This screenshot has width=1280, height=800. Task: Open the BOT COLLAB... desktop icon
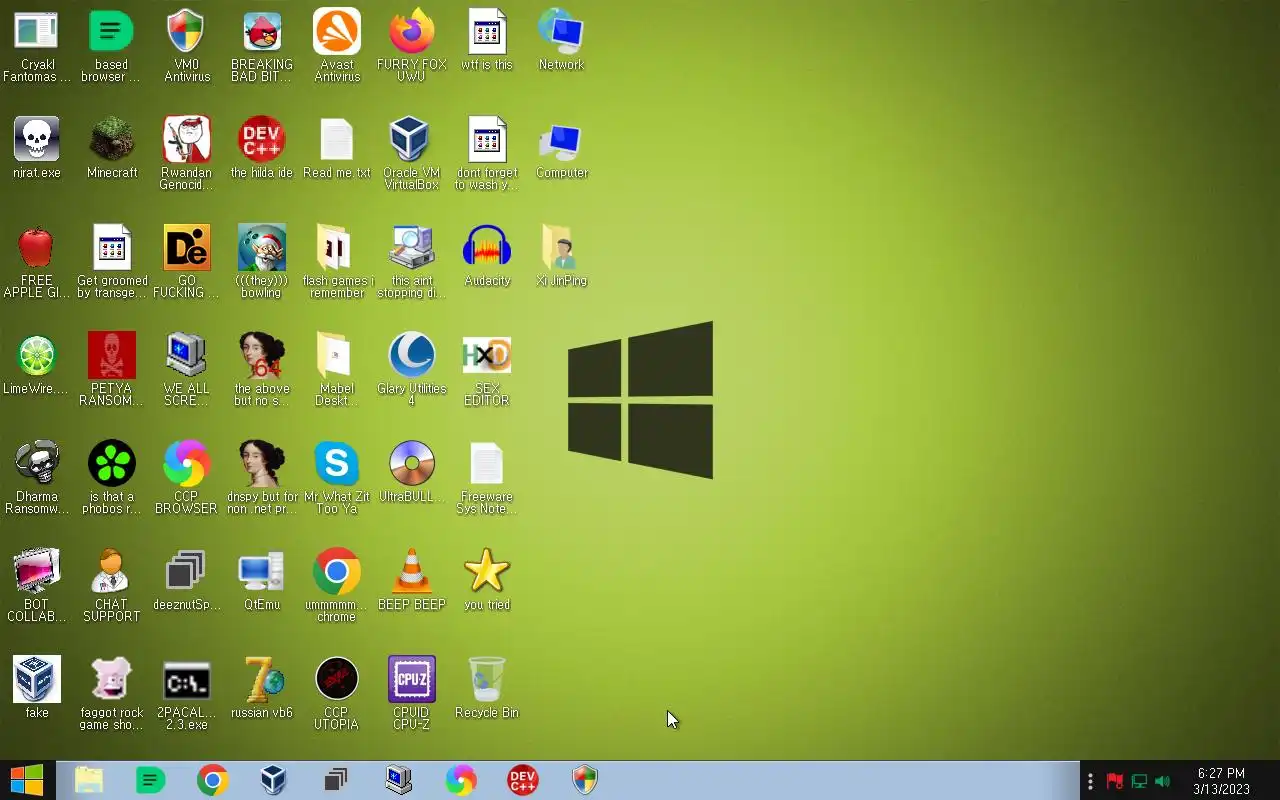pyautogui.click(x=36, y=572)
